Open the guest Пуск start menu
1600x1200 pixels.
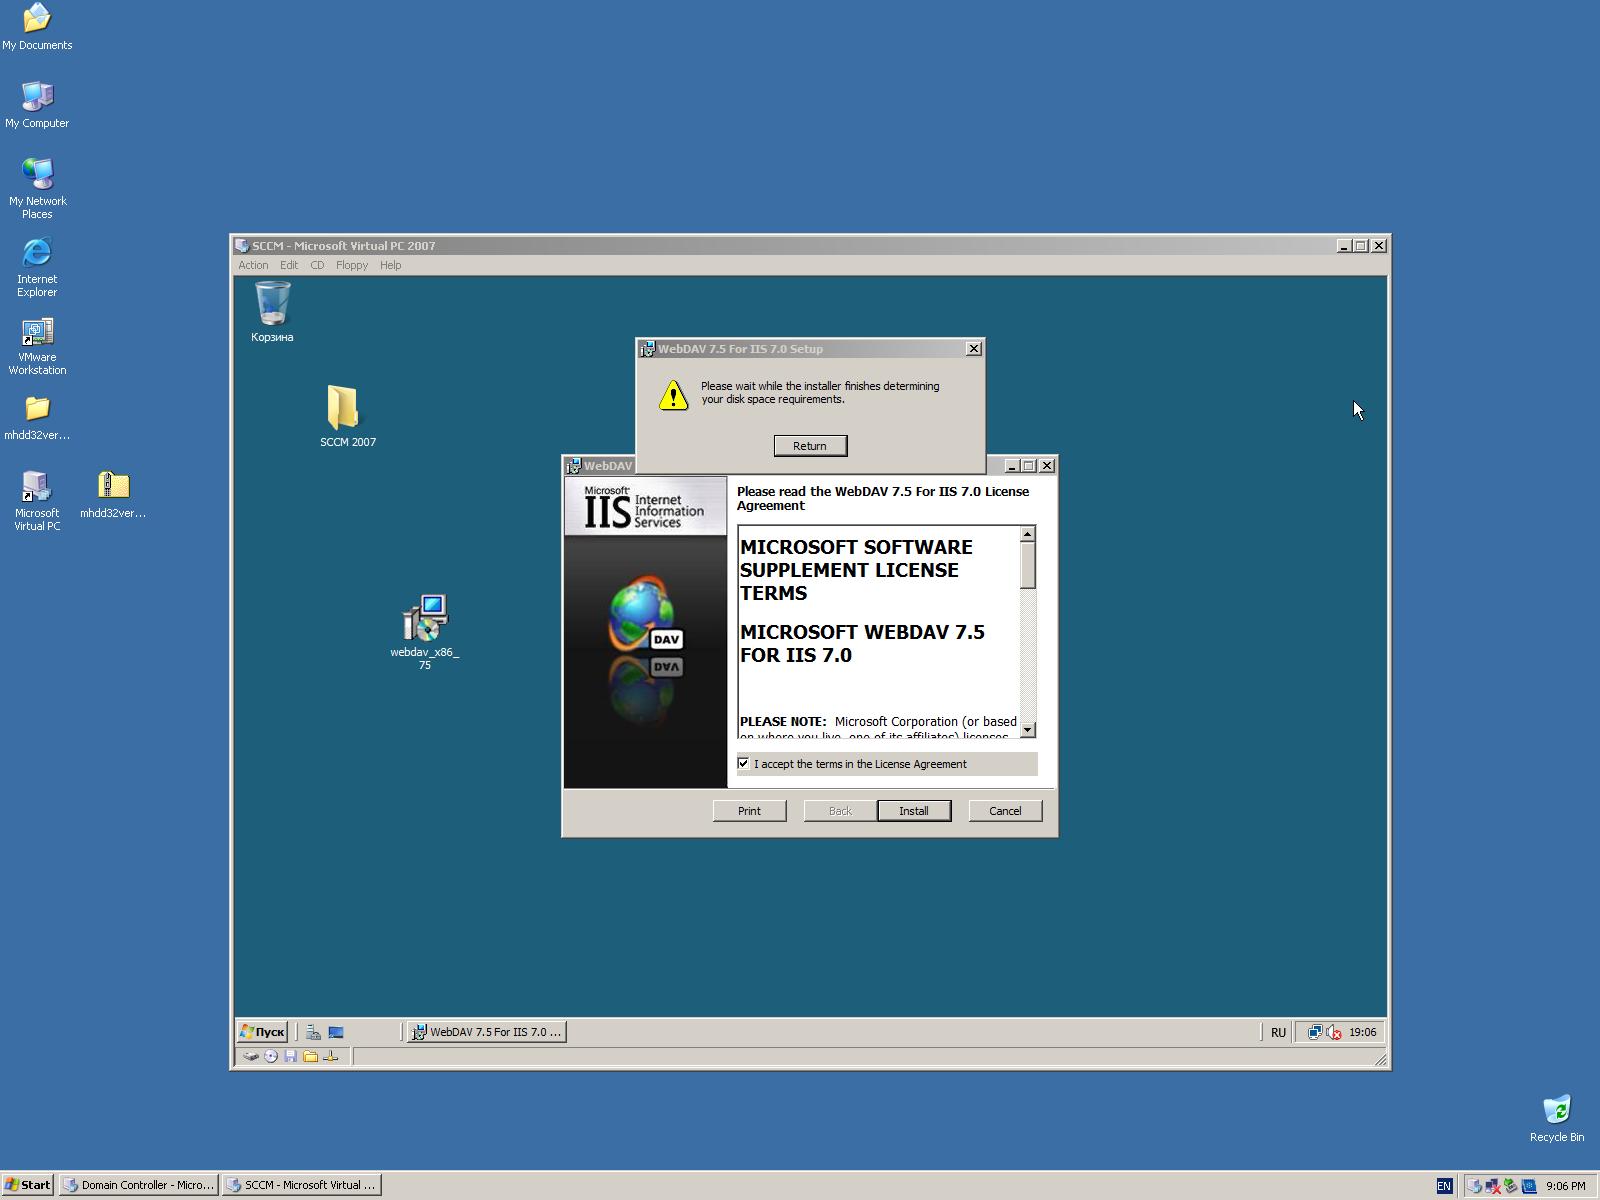[263, 1032]
